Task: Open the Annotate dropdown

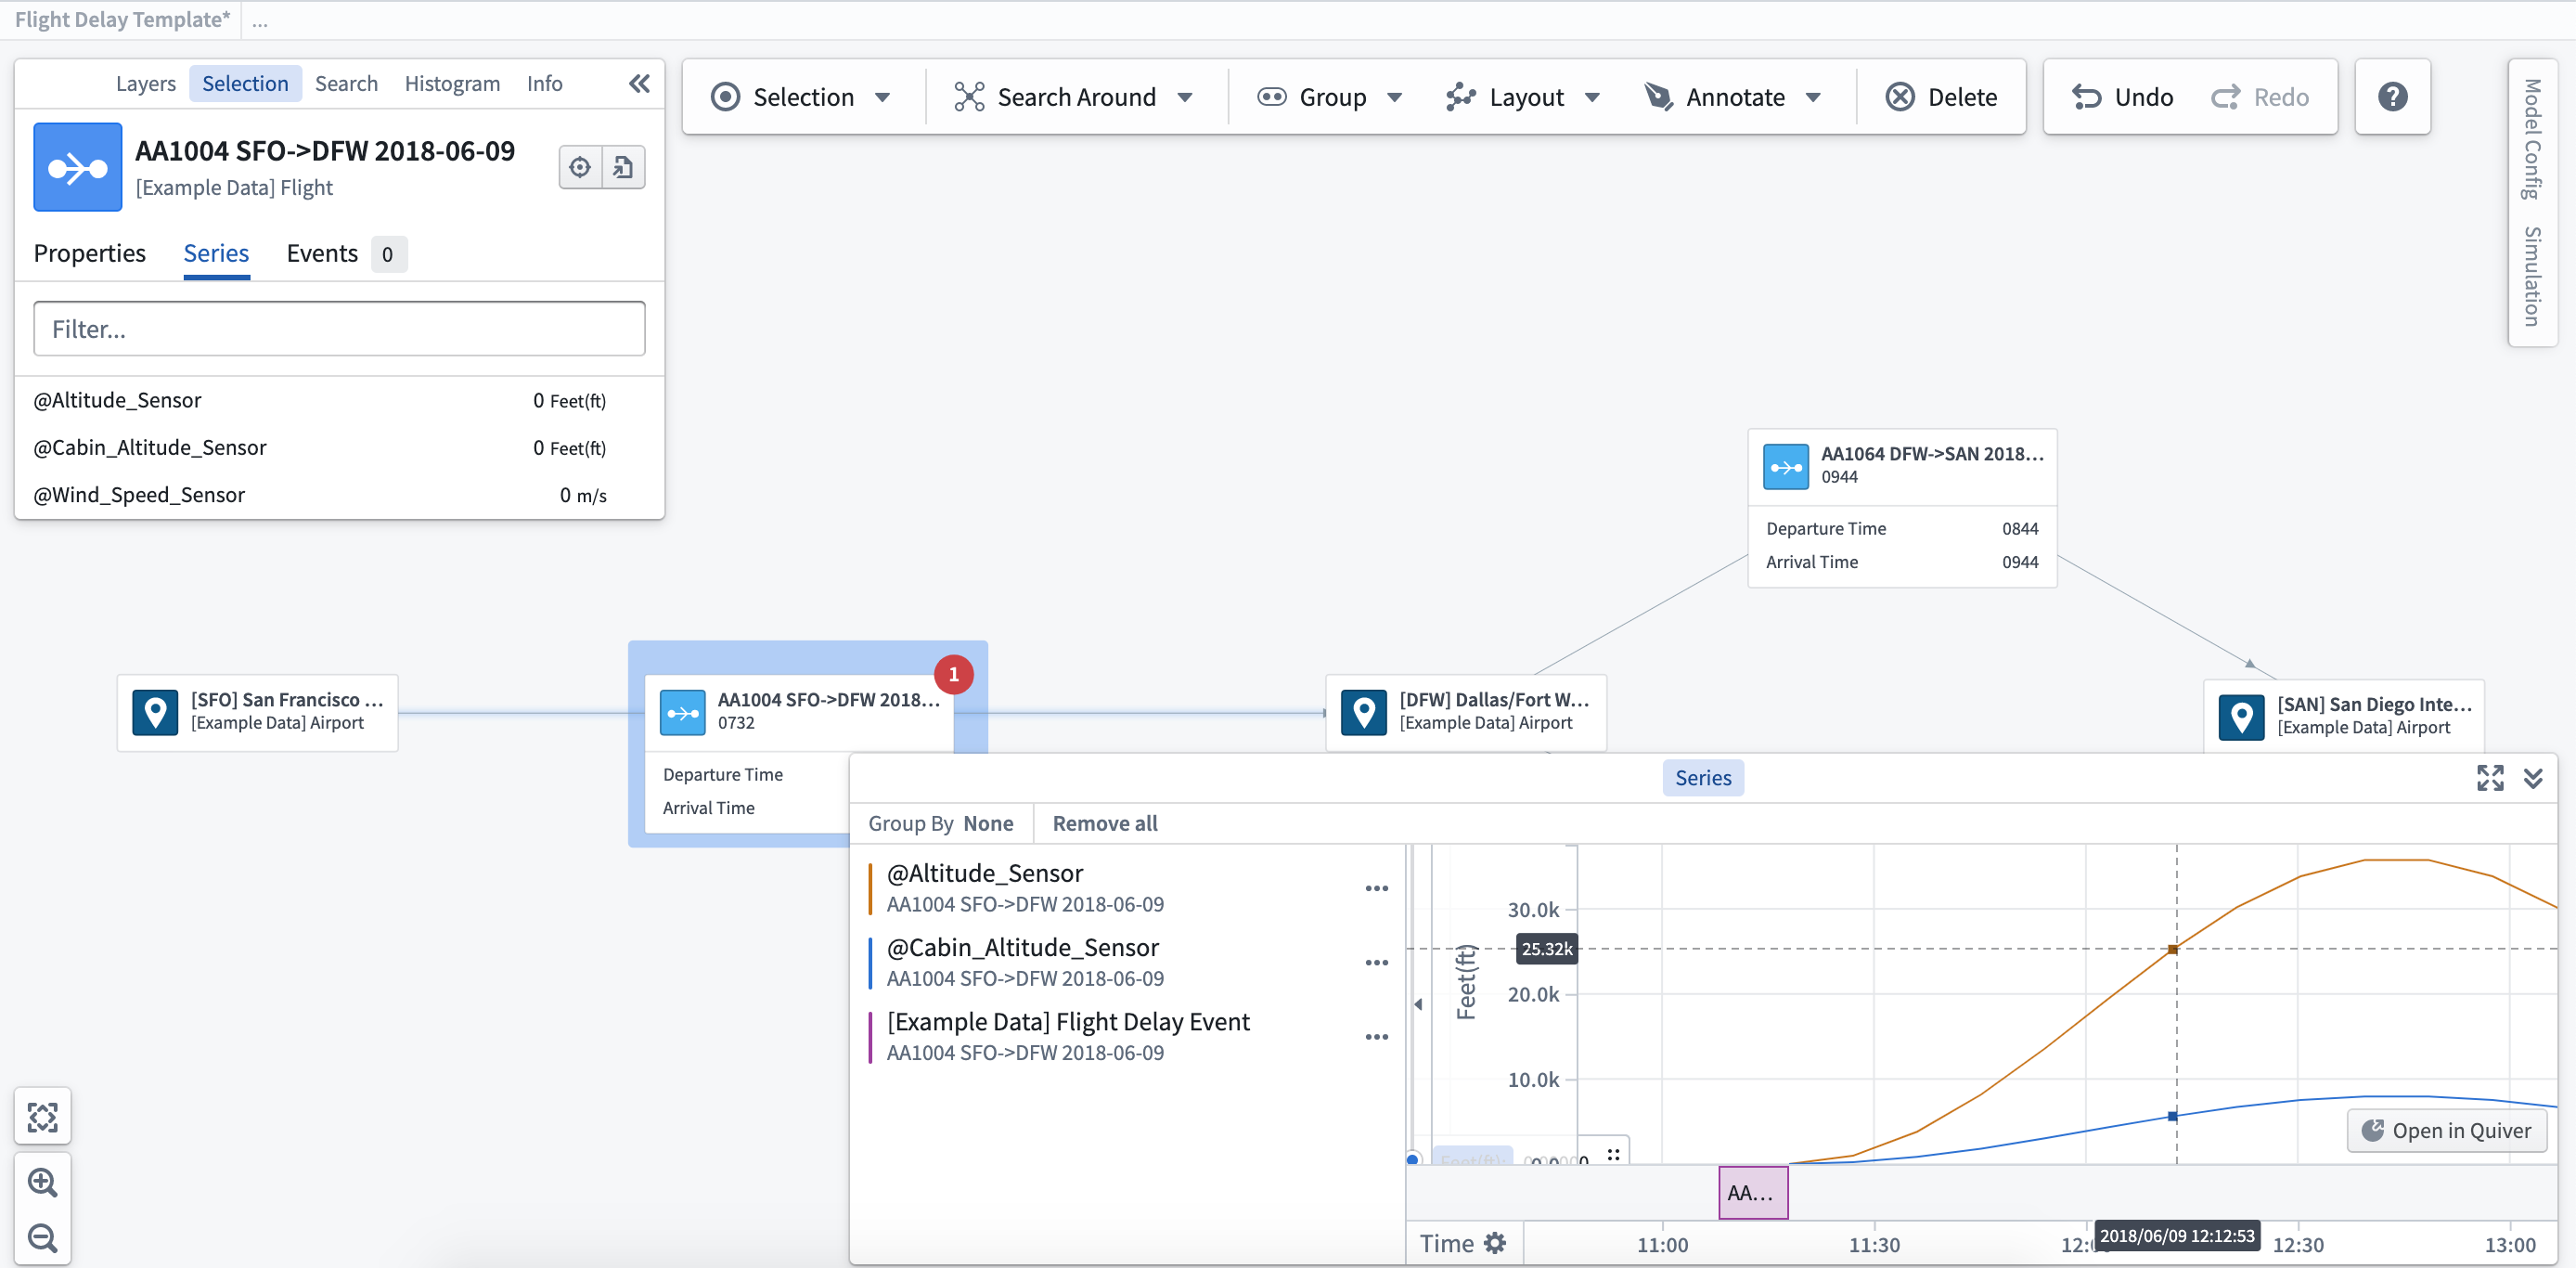Action: coord(1734,97)
